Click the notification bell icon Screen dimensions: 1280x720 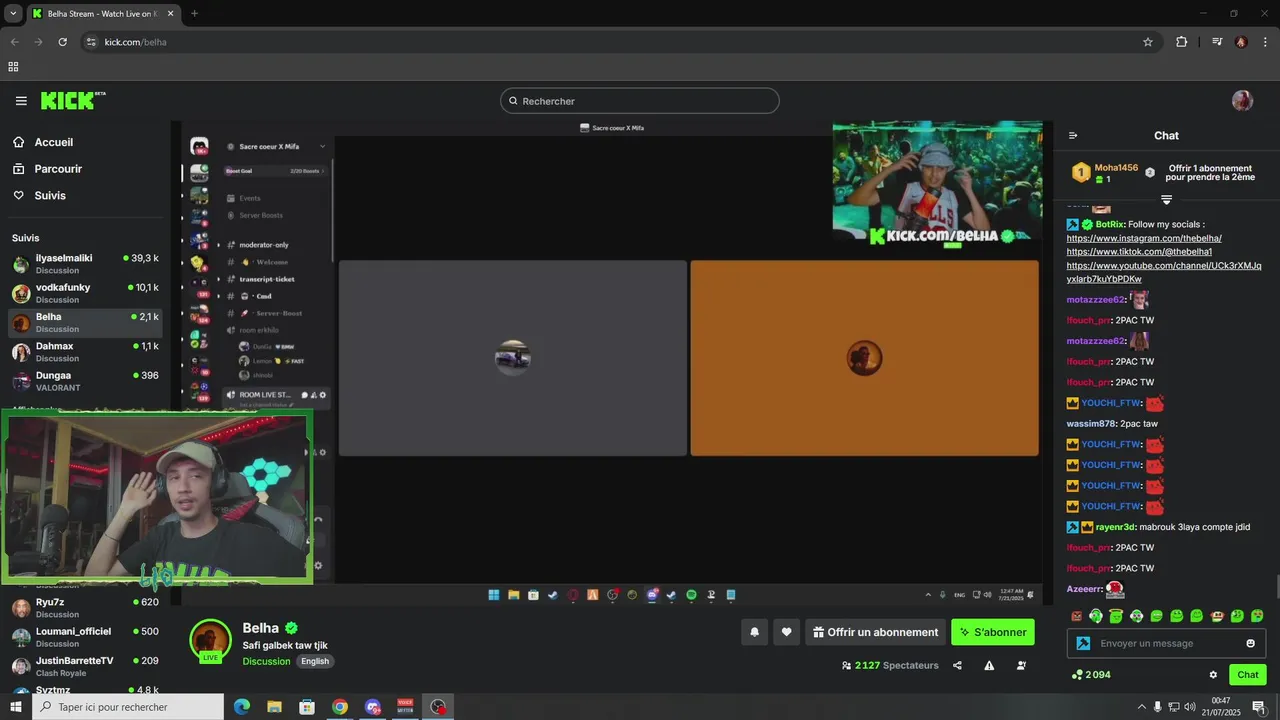[x=754, y=632]
